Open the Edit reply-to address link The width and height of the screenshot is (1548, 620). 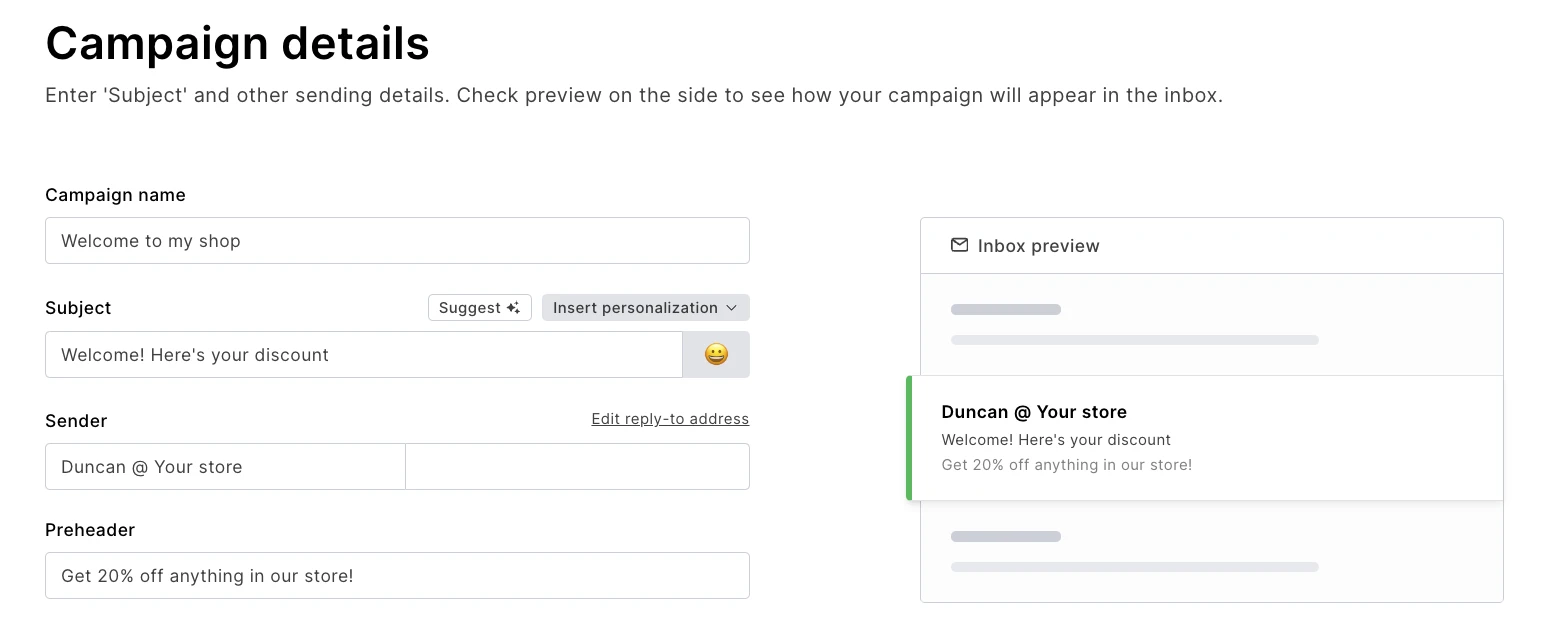pyautogui.click(x=670, y=419)
